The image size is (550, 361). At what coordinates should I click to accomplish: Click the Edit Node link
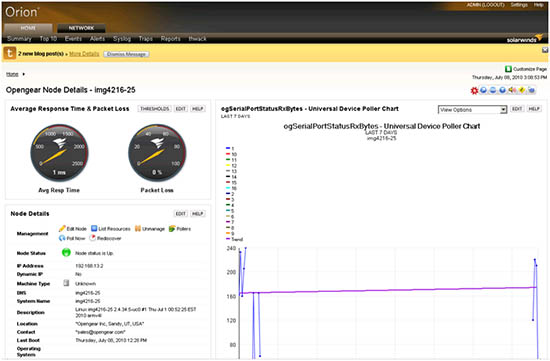[x=76, y=229]
